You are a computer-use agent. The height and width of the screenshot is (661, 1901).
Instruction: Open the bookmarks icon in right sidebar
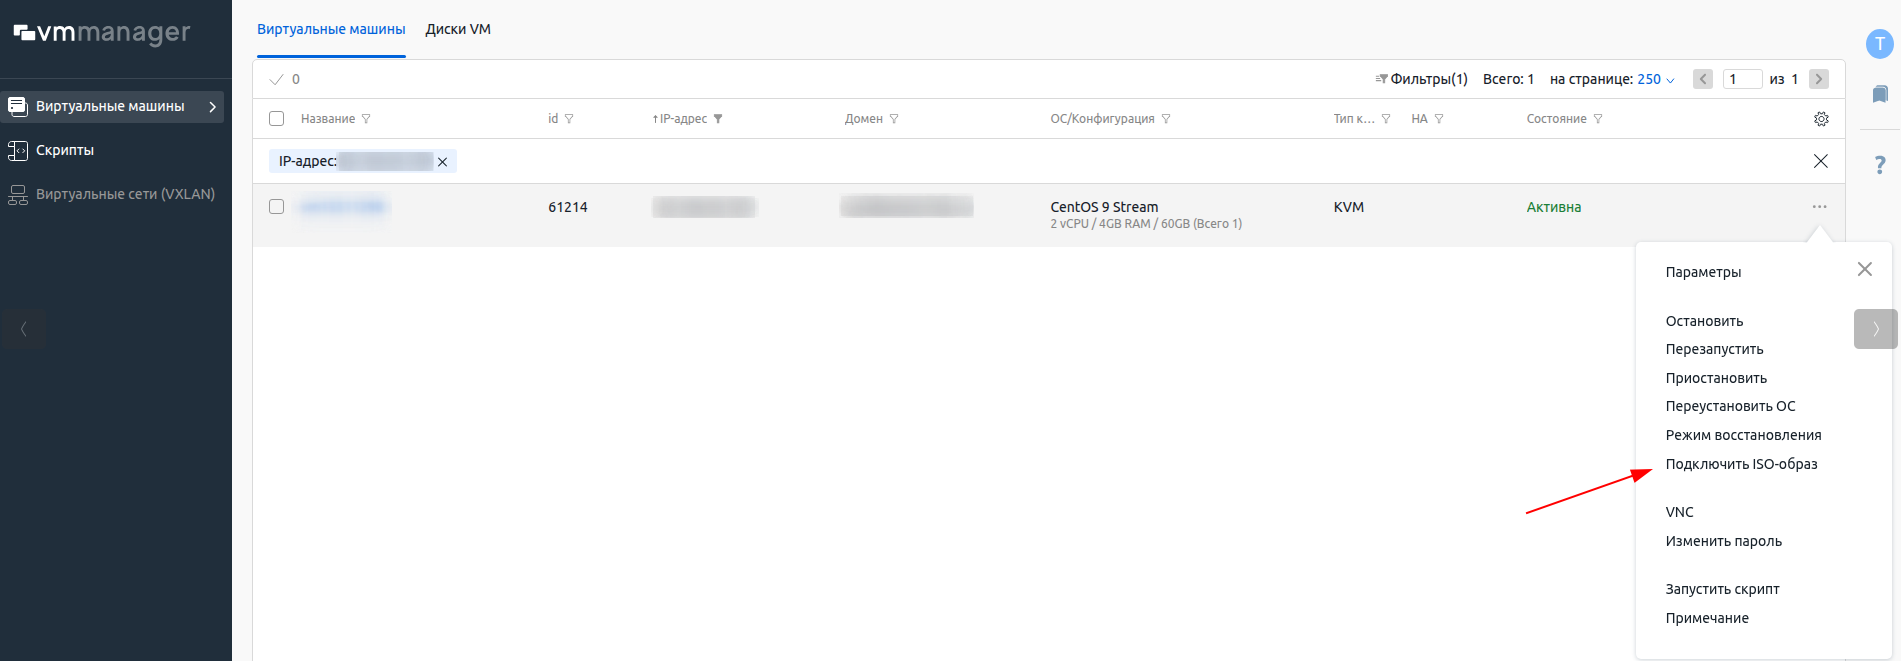coord(1880,94)
